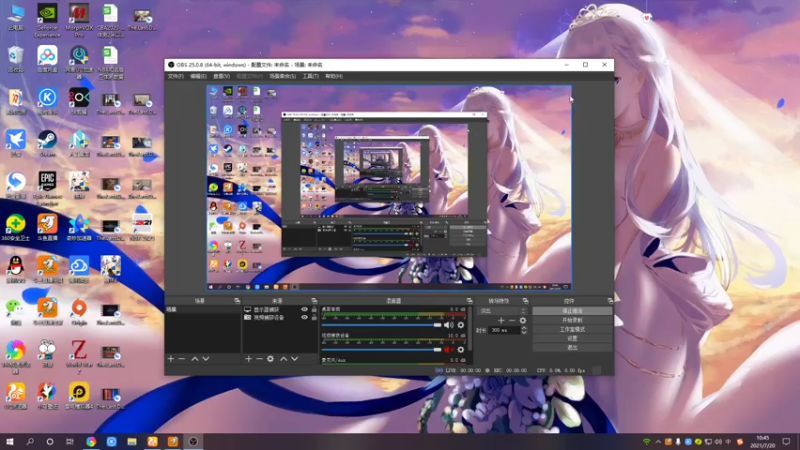Select the scene entry in scenes list

(203, 309)
